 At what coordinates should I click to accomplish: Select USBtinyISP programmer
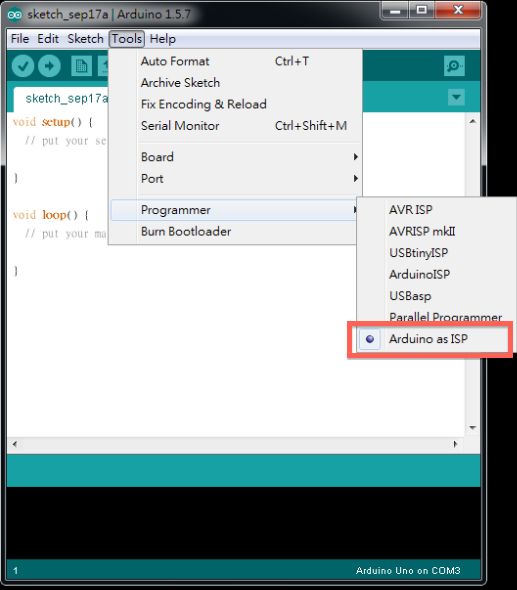click(436, 252)
